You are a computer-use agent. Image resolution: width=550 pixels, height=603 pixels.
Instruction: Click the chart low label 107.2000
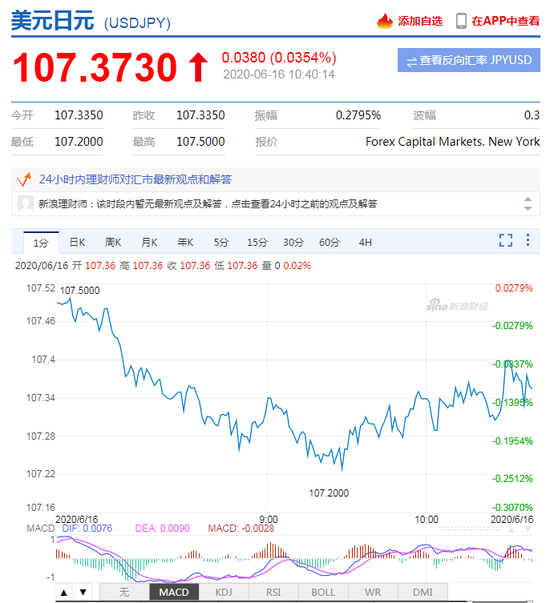click(x=329, y=493)
